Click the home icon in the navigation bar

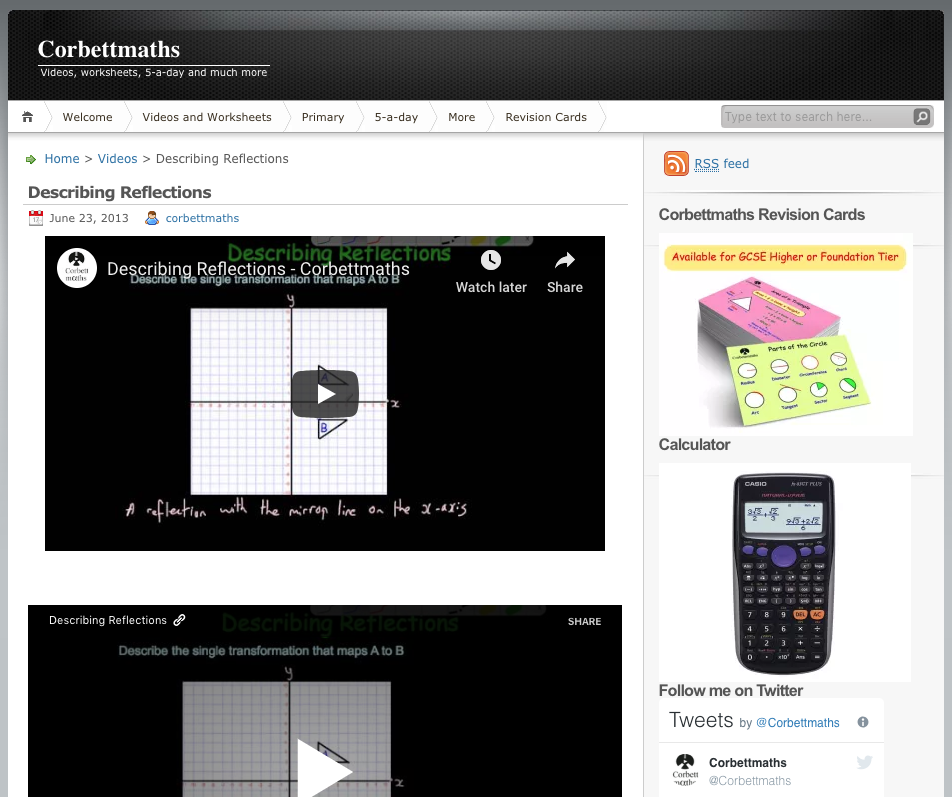point(27,117)
